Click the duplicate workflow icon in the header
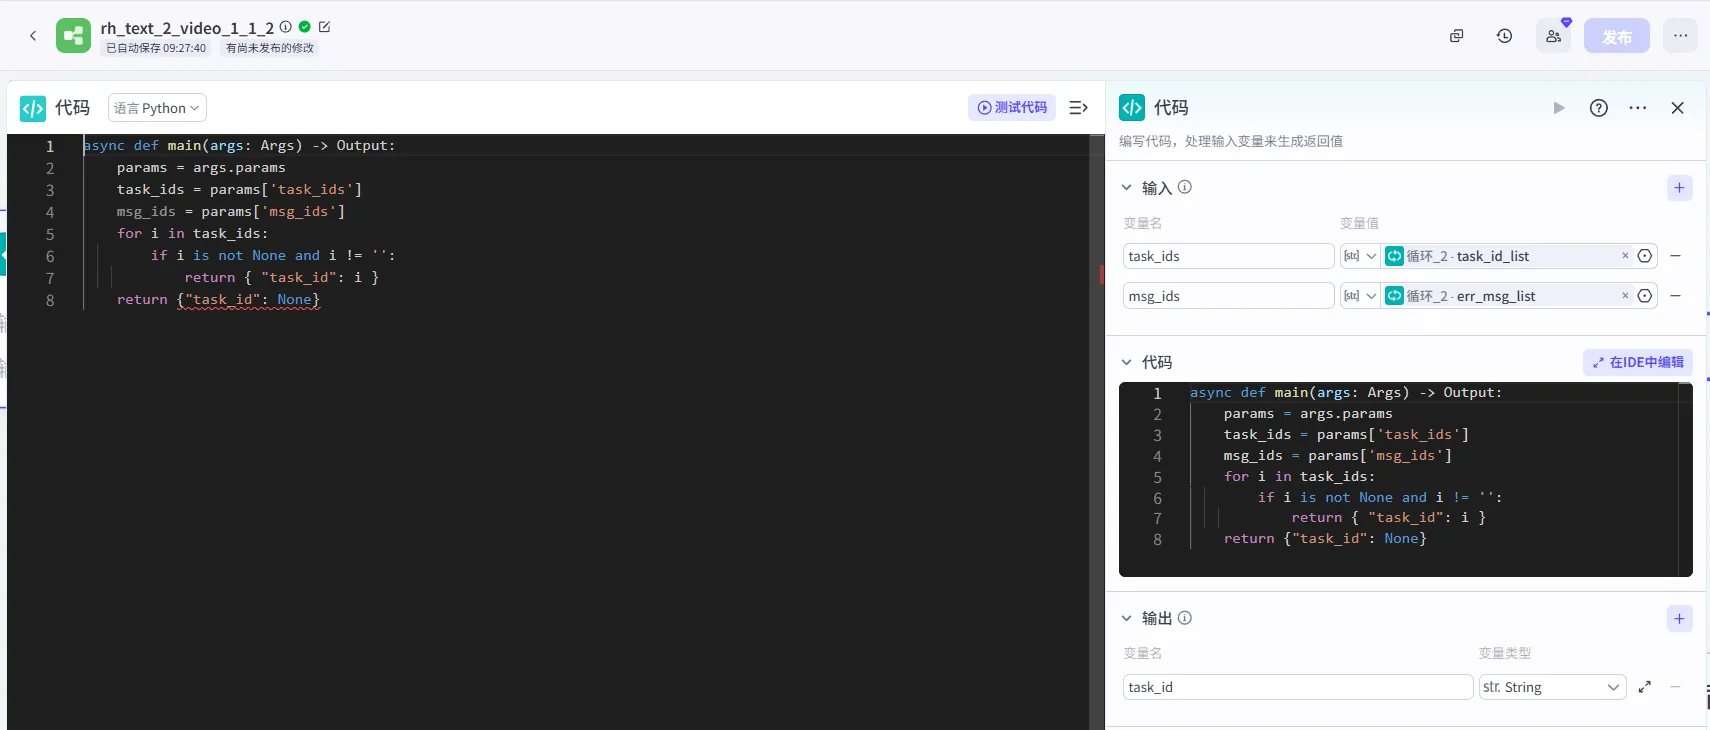This screenshot has width=1710, height=730. pos(1457,36)
